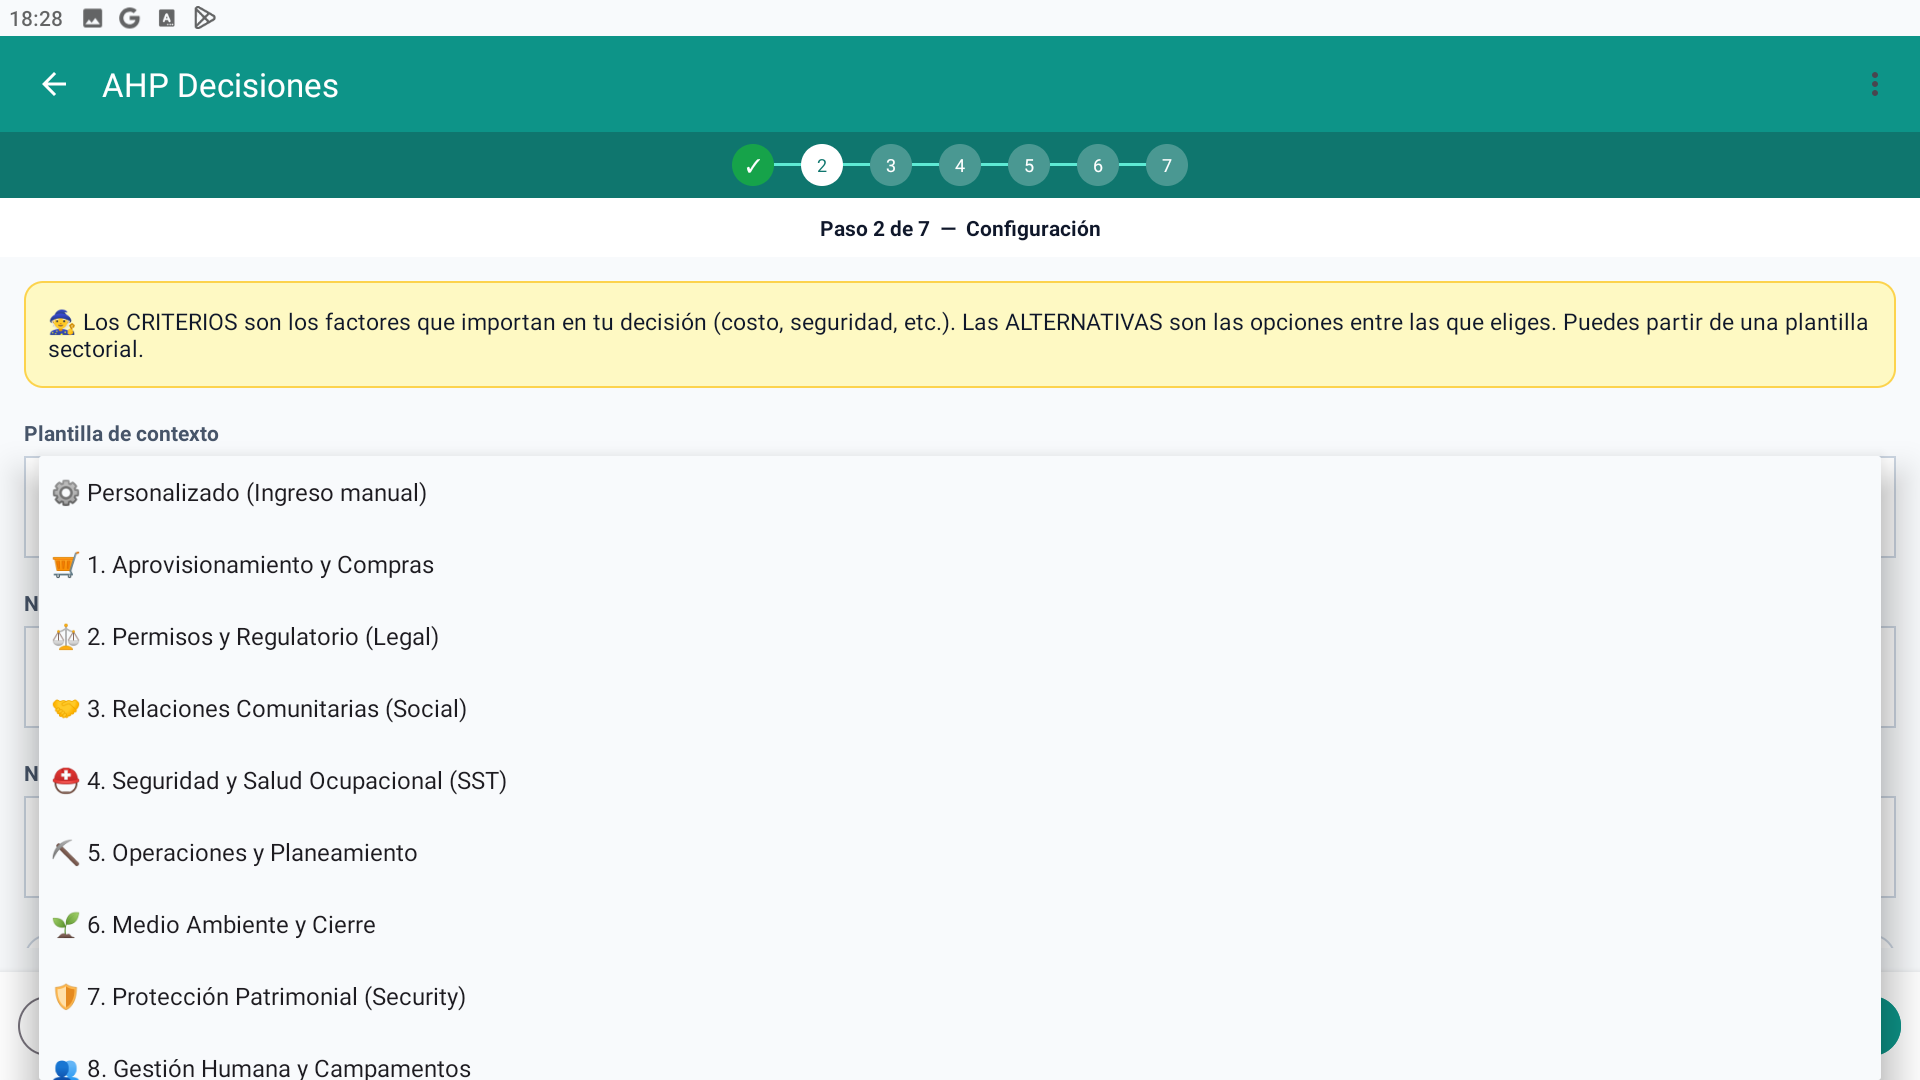Image resolution: width=1920 pixels, height=1080 pixels.
Task: Click the CRITERIOS hint text banner
Action: (960, 335)
